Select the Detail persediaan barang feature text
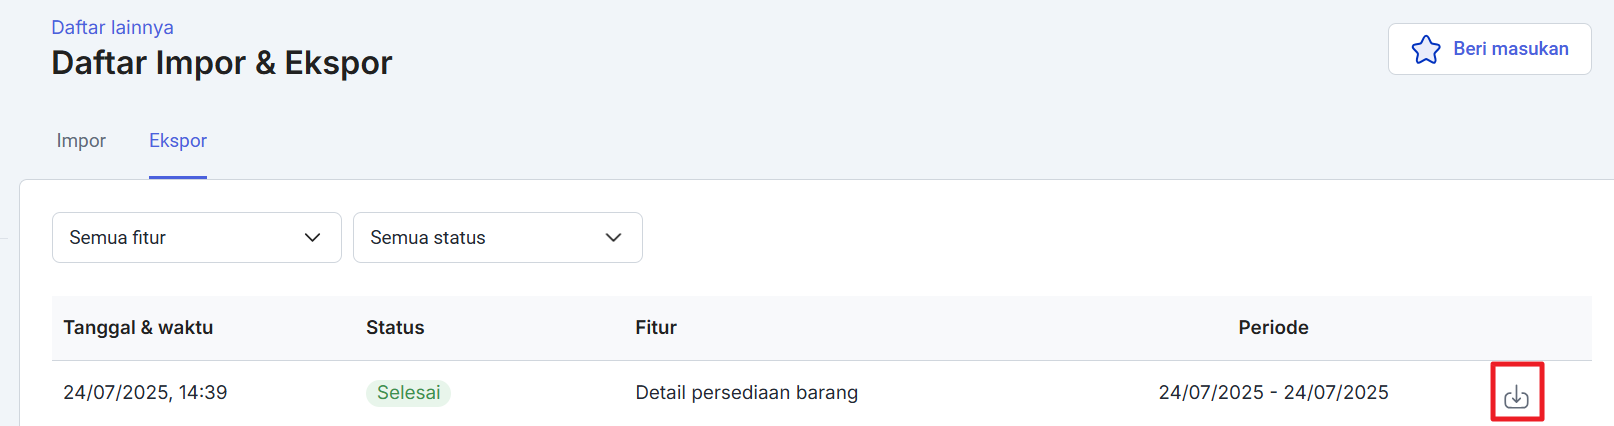 (746, 393)
